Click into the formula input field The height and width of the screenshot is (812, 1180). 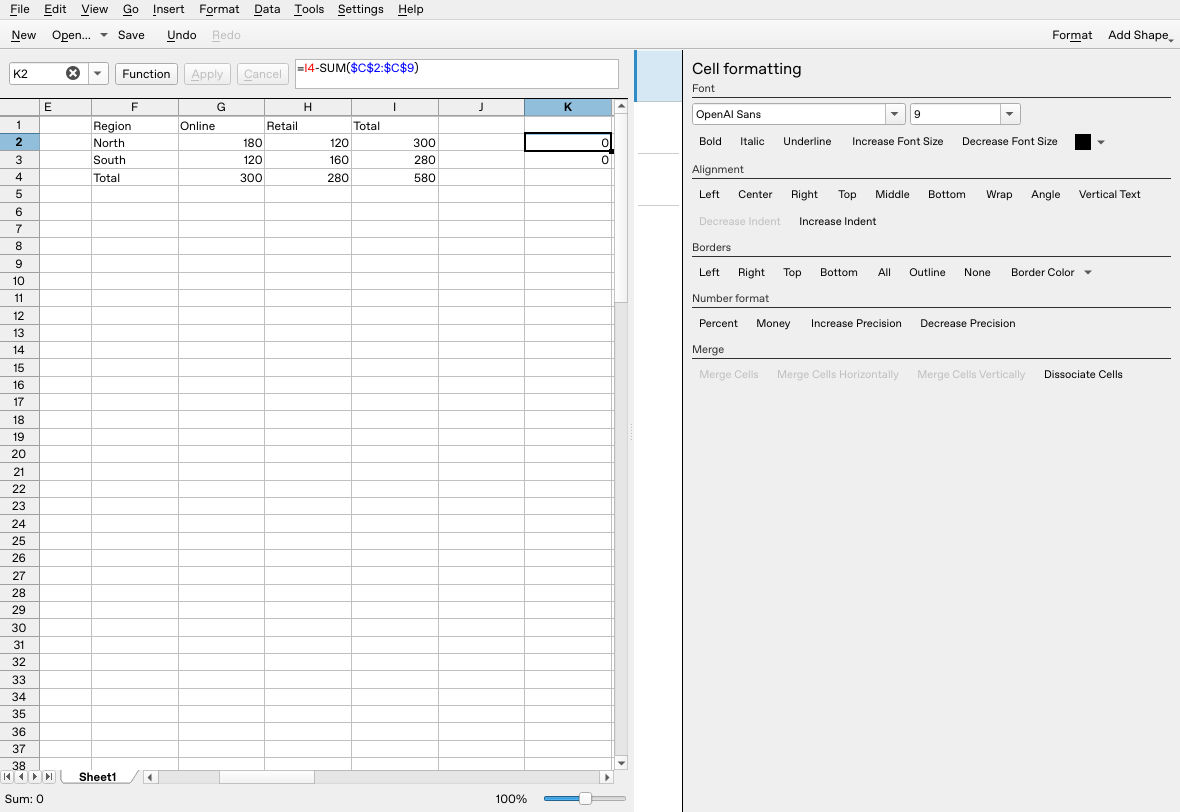tap(456, 74)
